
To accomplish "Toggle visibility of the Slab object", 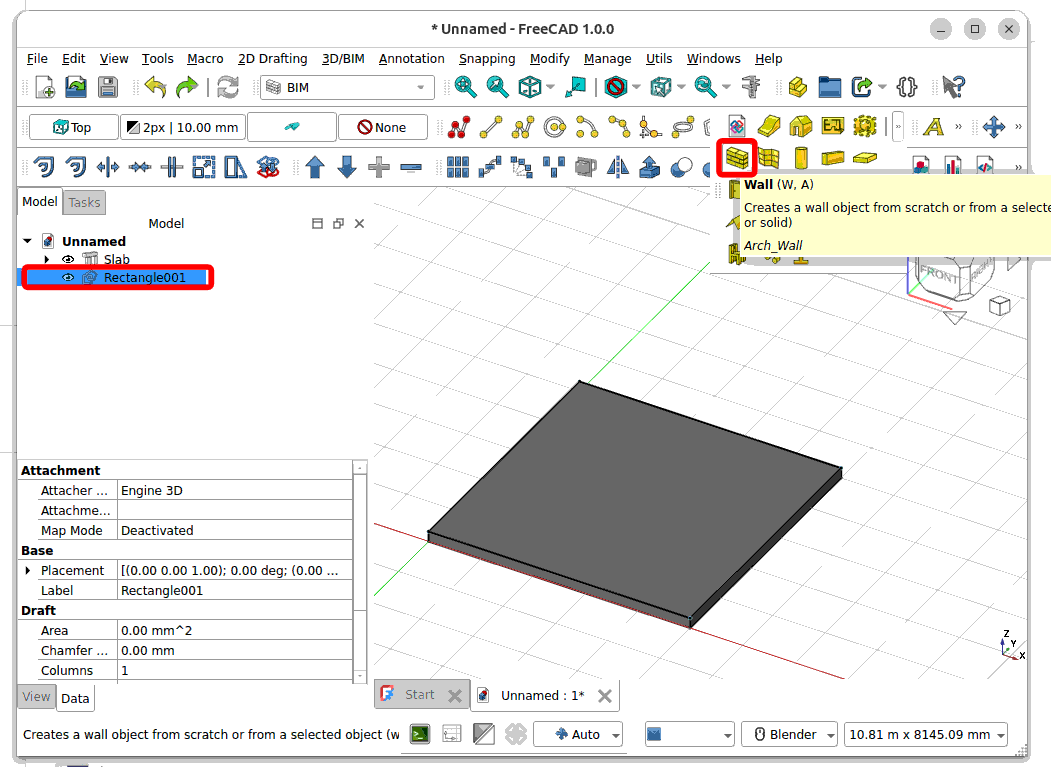I will 69,260.
